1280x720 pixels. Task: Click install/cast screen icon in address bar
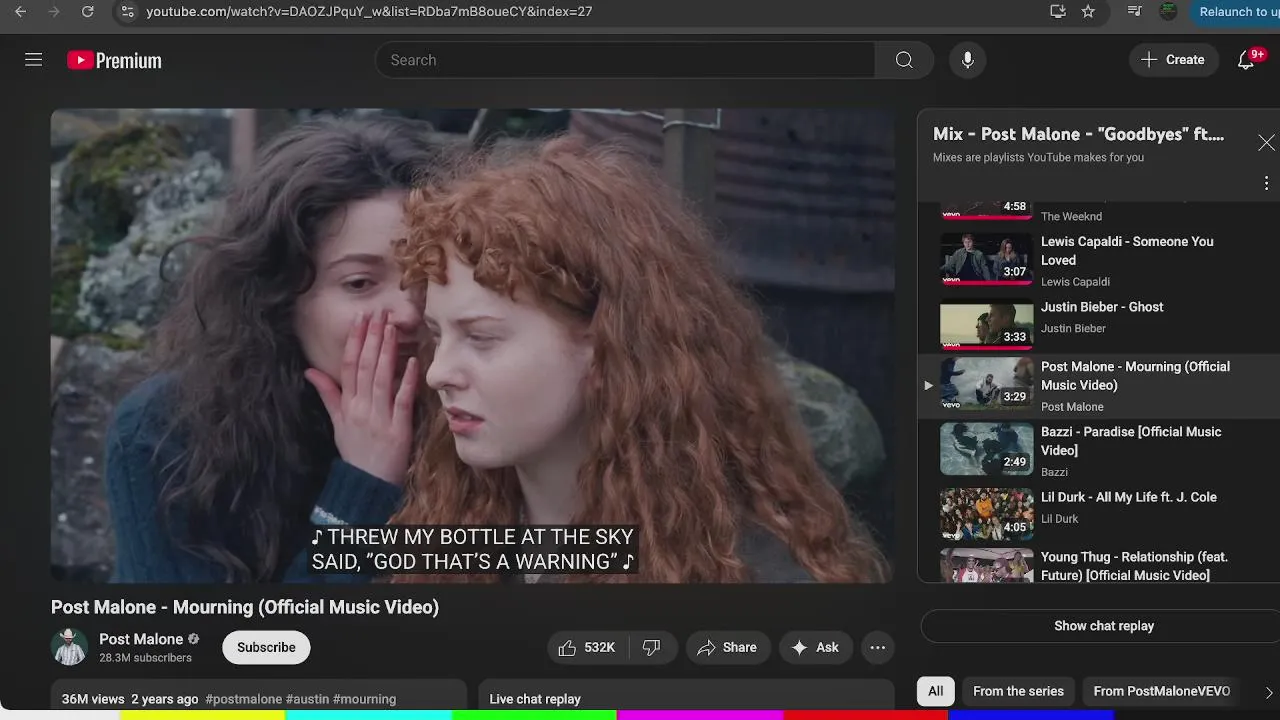(1057, 12)
